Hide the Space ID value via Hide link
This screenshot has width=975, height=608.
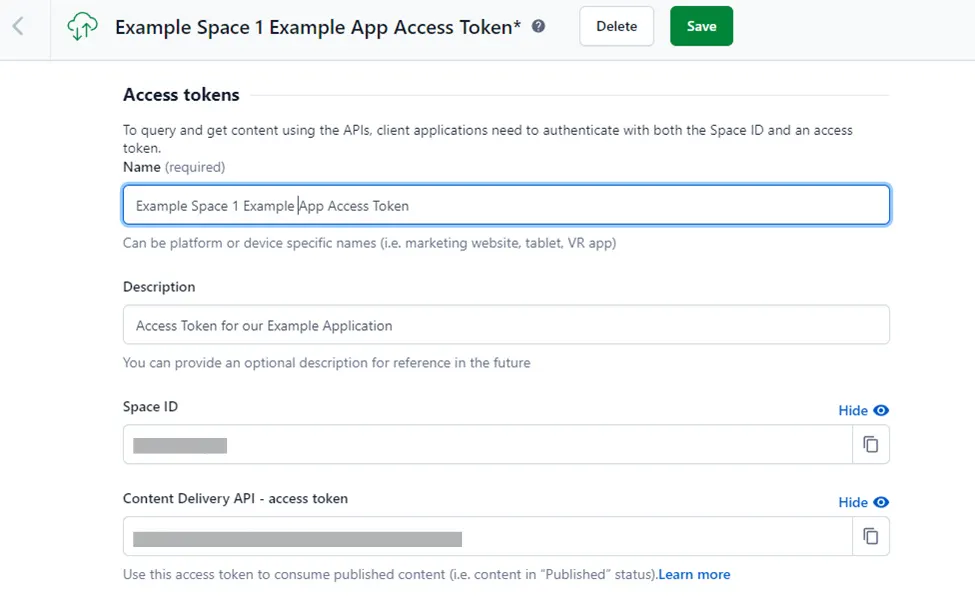tap(853, 410)
